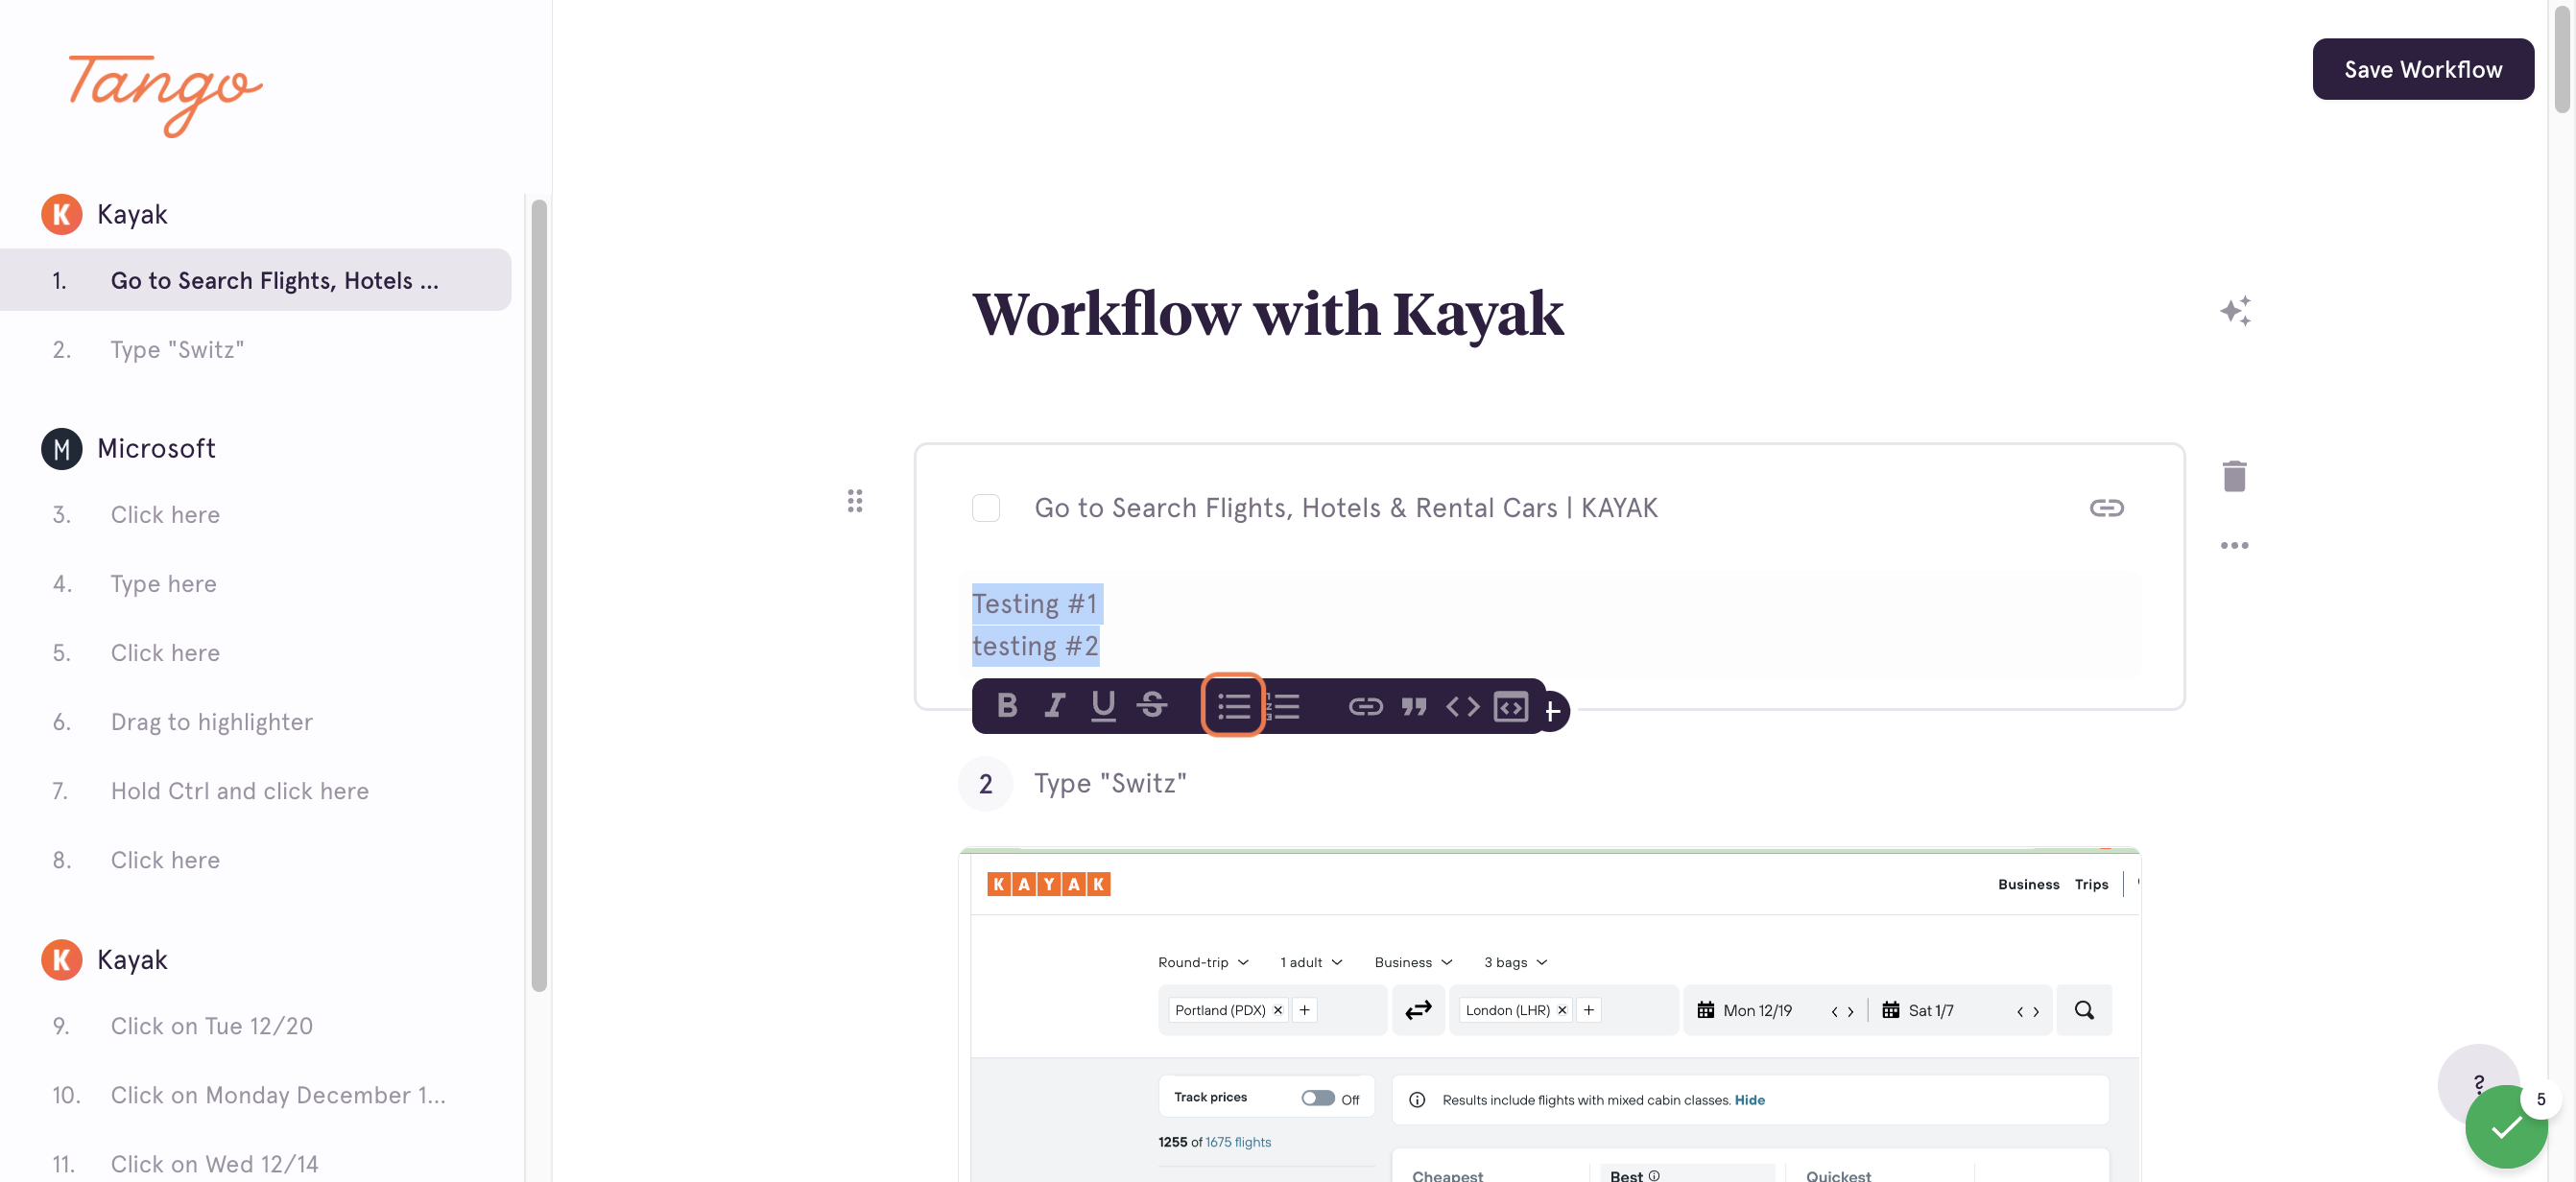Click the Hide link in Kayak results notice
Image resolution: width=2576 pixels, height=1182 pixels.
coord(1749,1100)
